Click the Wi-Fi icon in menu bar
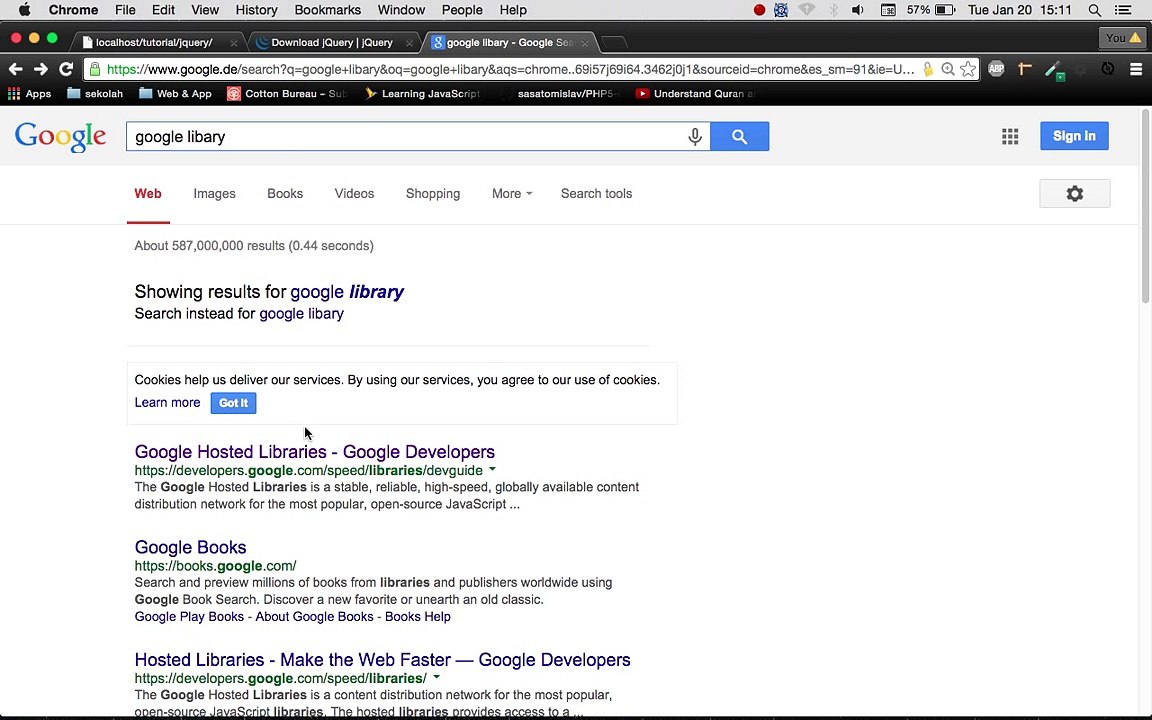Viewport: 1152px width, 720px height. tap(807, 10)
